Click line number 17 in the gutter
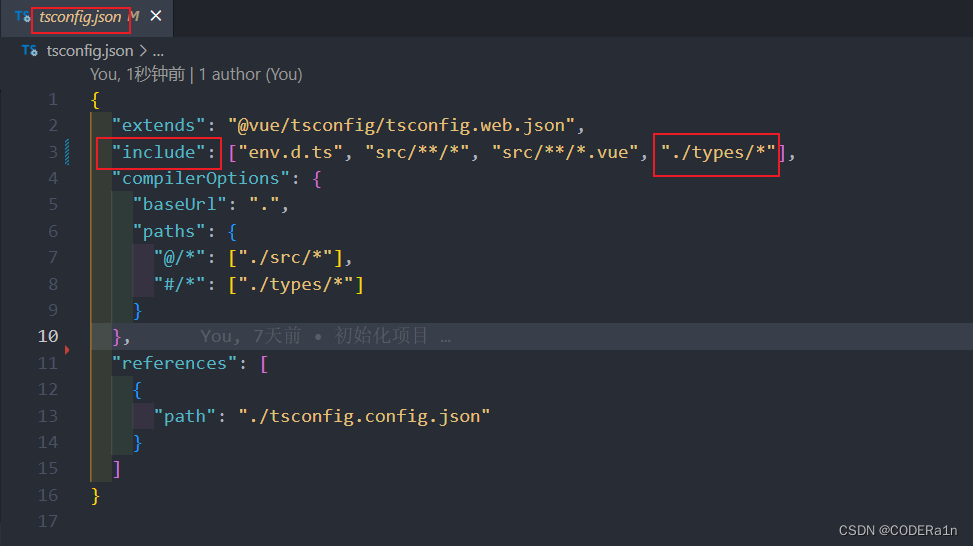Screen dimensions: 973x546 tap(48, 521)
